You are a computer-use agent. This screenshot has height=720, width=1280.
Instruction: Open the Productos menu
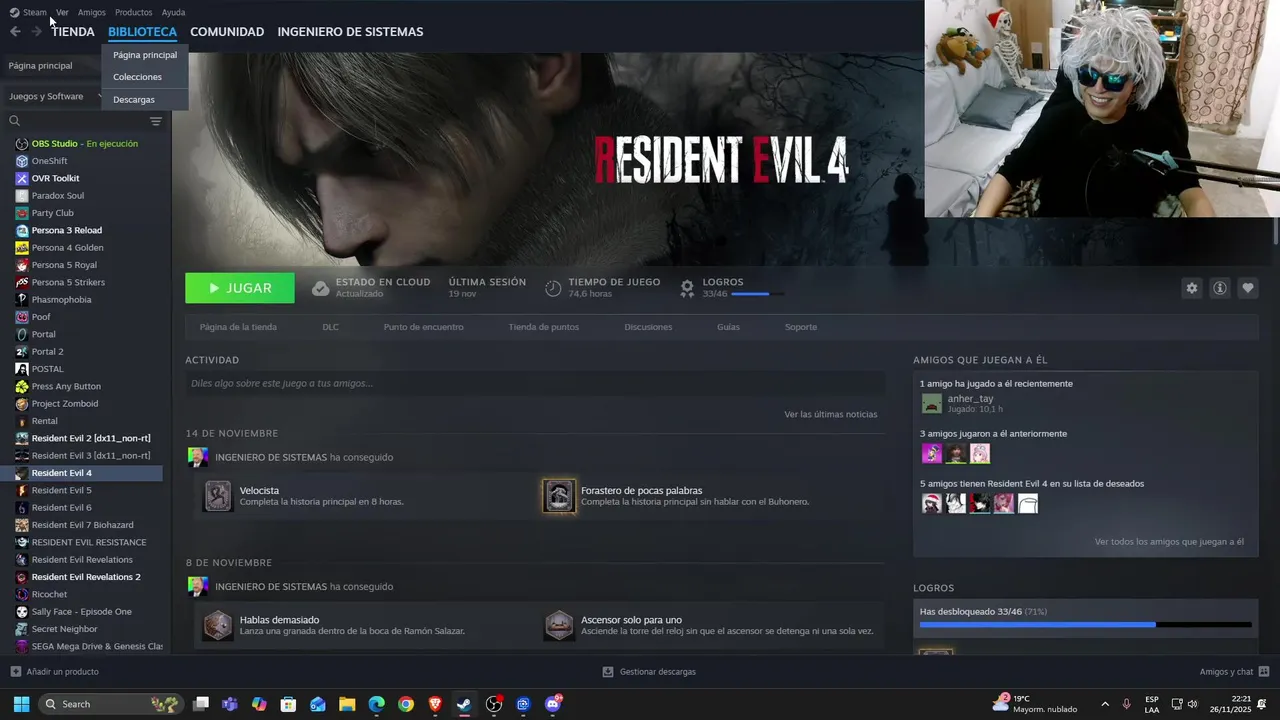(133, 12)
